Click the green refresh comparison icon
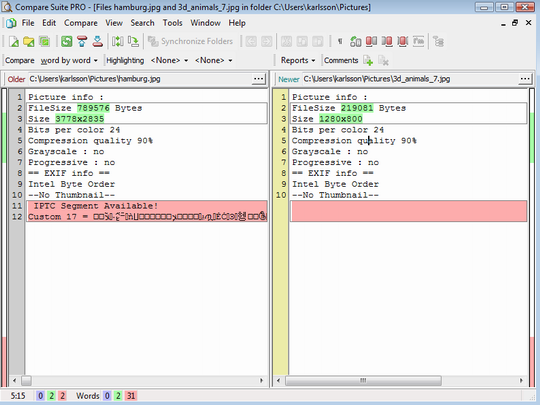 (66, 42)
